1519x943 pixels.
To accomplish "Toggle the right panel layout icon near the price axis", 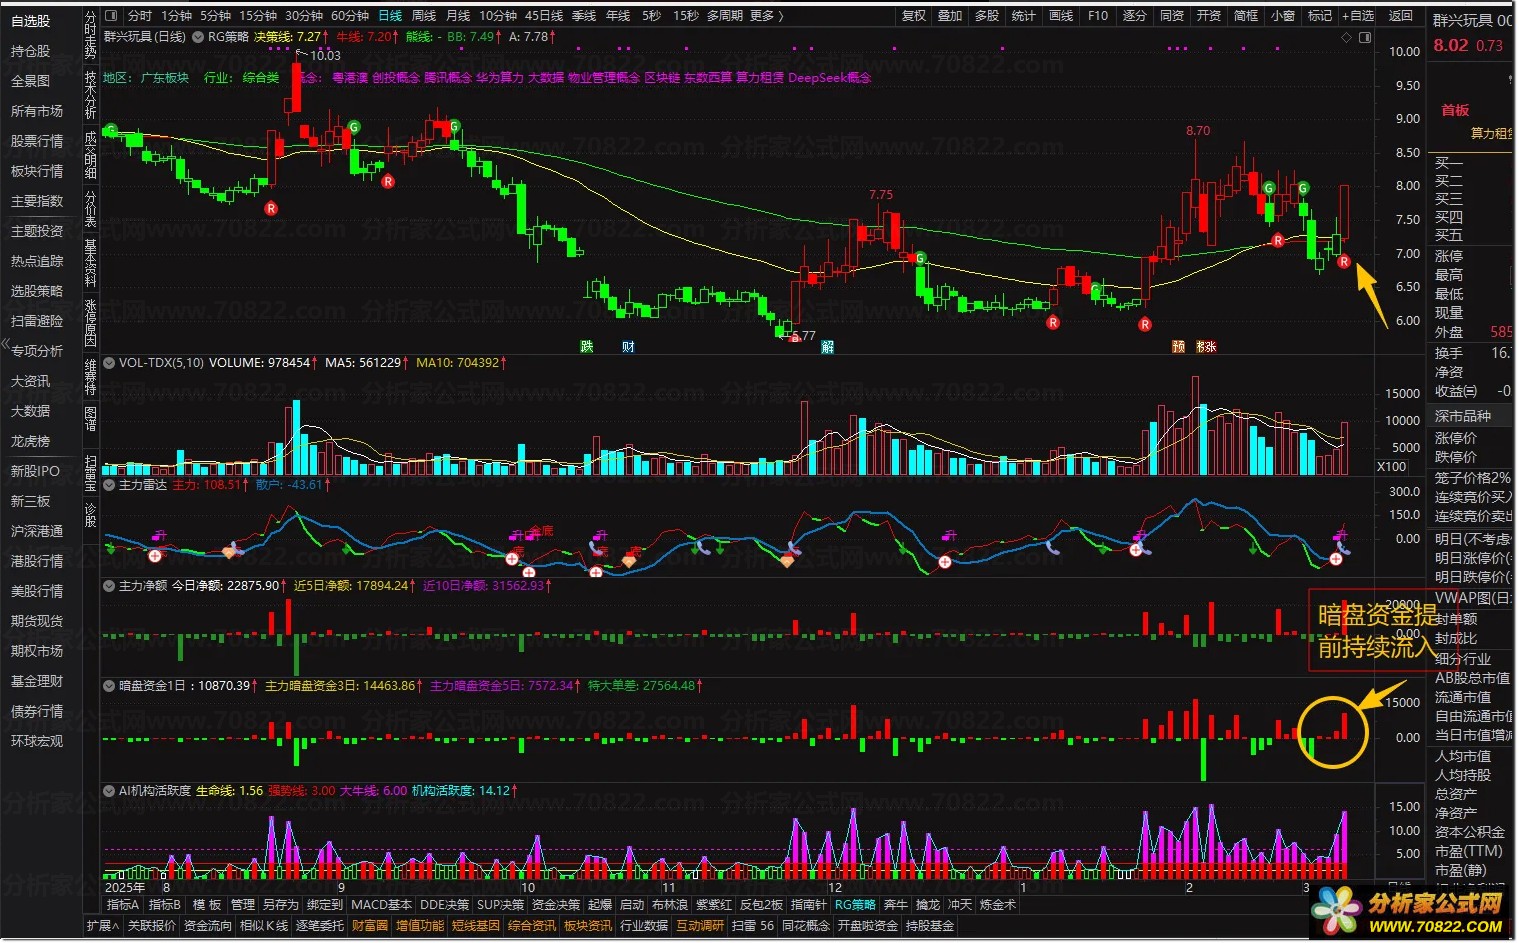I will (1365, 37).
